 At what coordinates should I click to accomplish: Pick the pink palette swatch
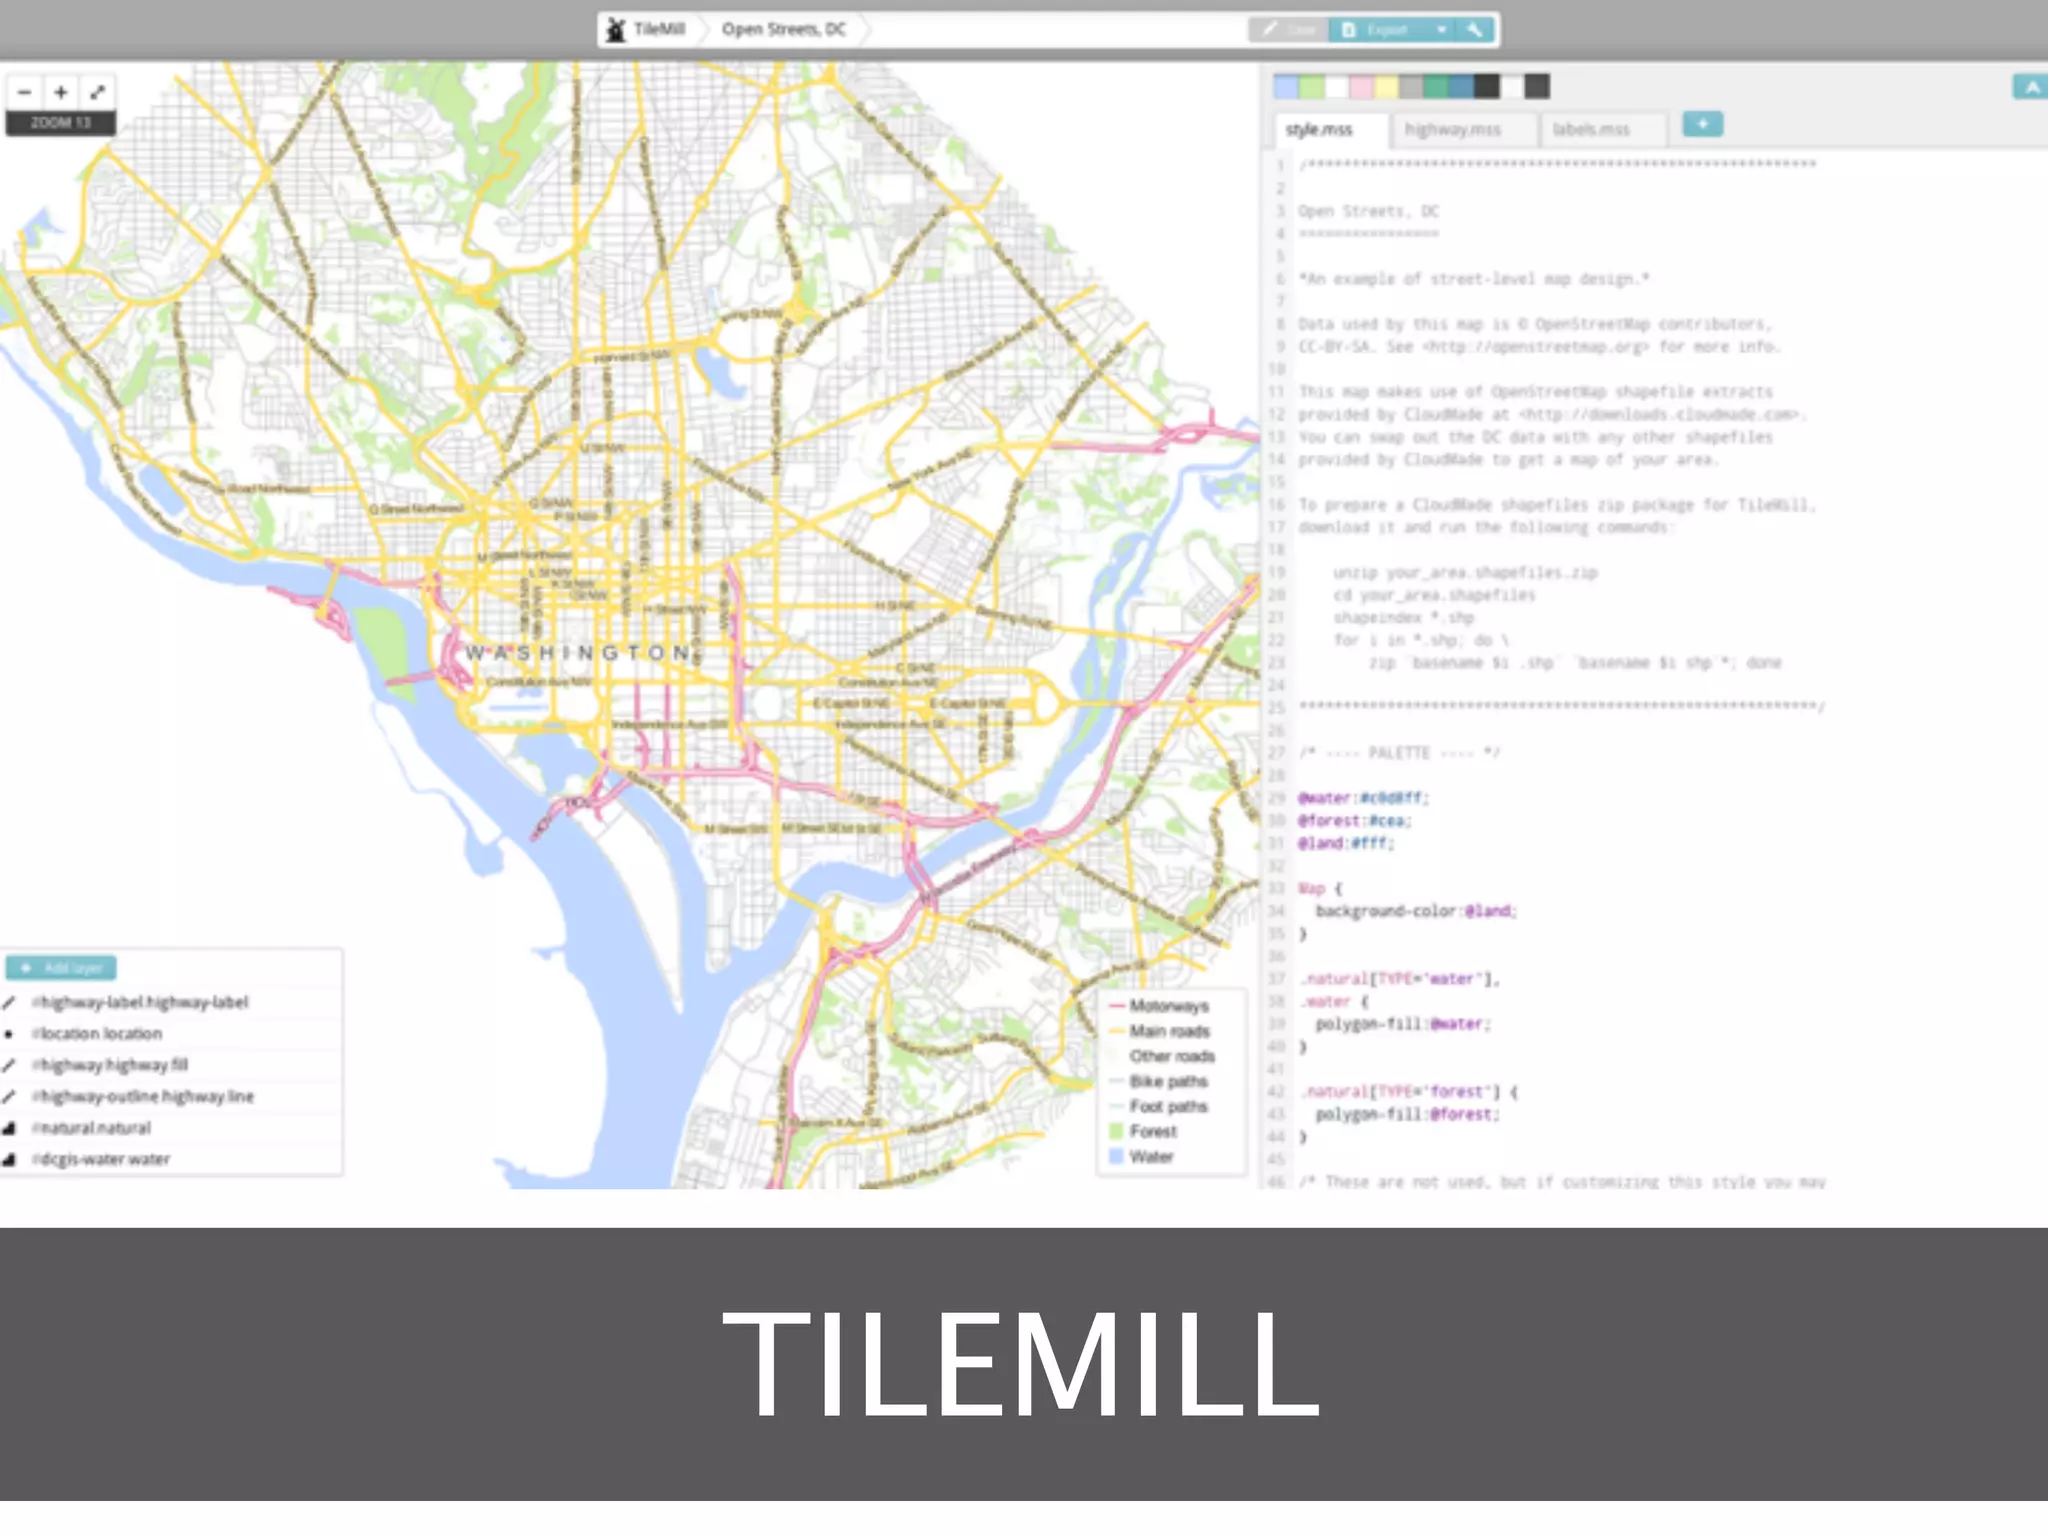pos(1361,87)
